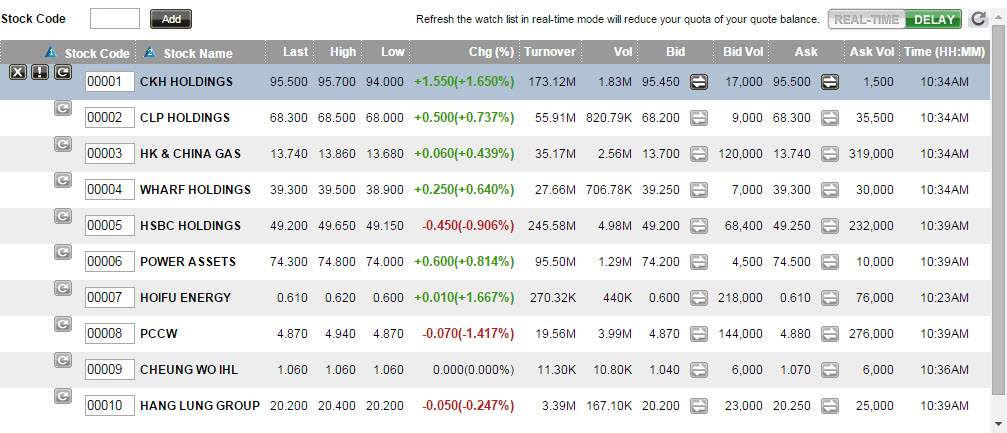Click the refresh watch list icon
The width and height of the screenshot is (1007, 433).
point(978,19)
